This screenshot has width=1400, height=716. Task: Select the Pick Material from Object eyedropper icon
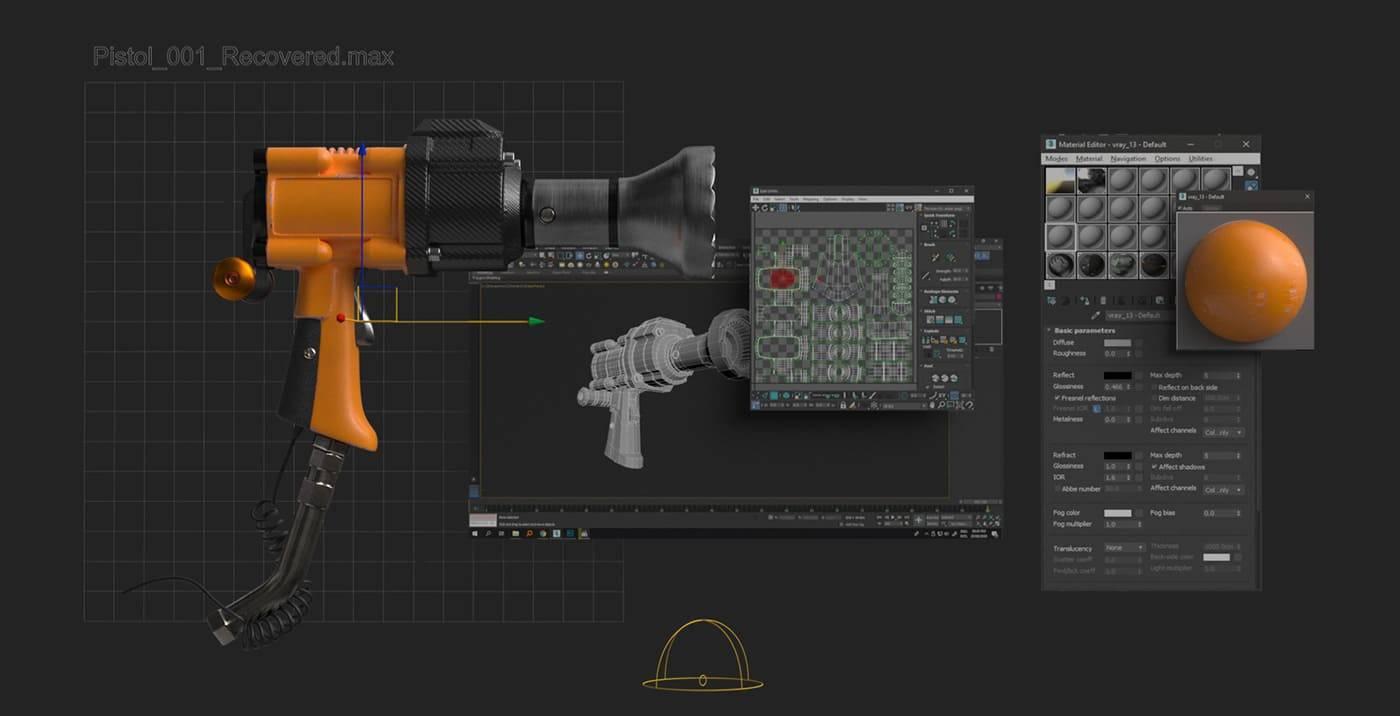[x=1098, y=313]
